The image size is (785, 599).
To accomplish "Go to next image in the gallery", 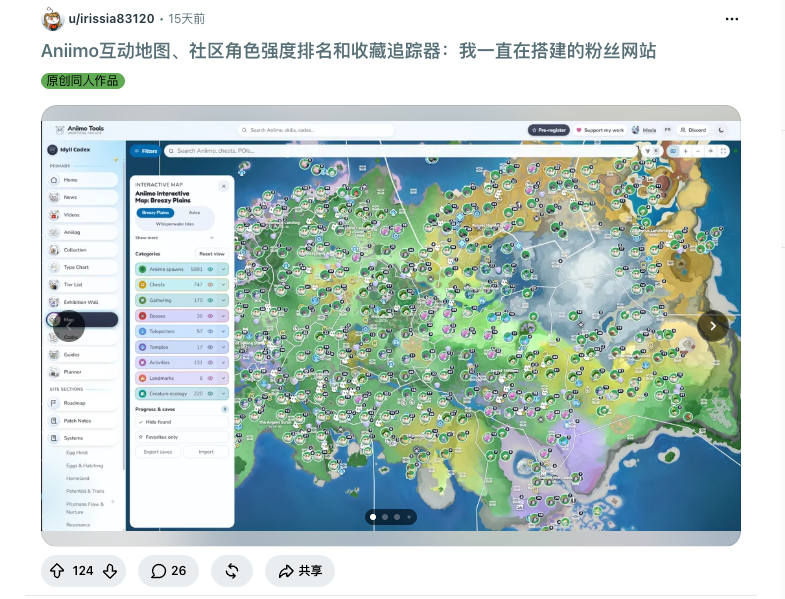I will [x=713, y=326].
